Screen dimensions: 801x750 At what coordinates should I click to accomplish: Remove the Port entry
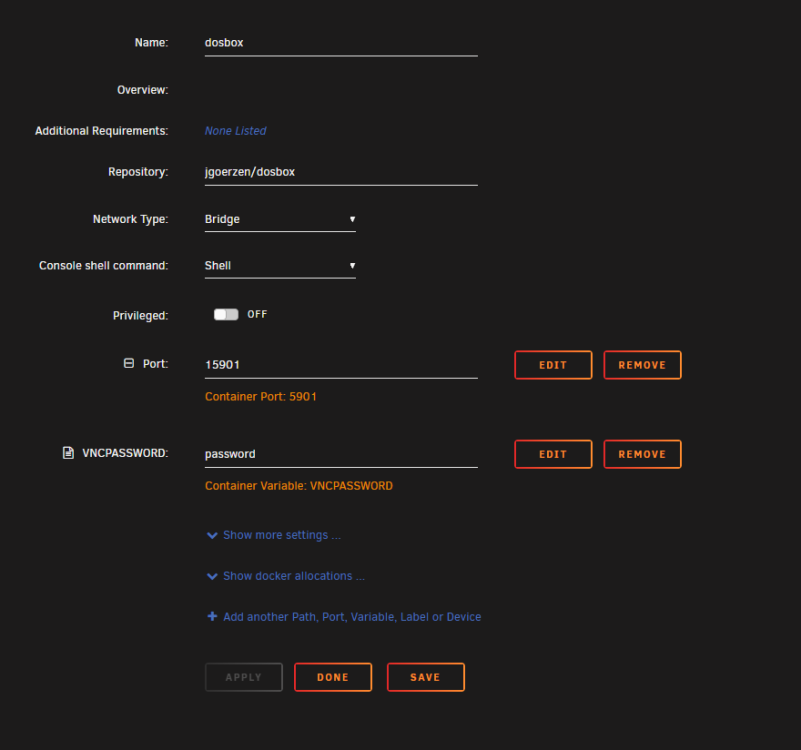point(642,365)
